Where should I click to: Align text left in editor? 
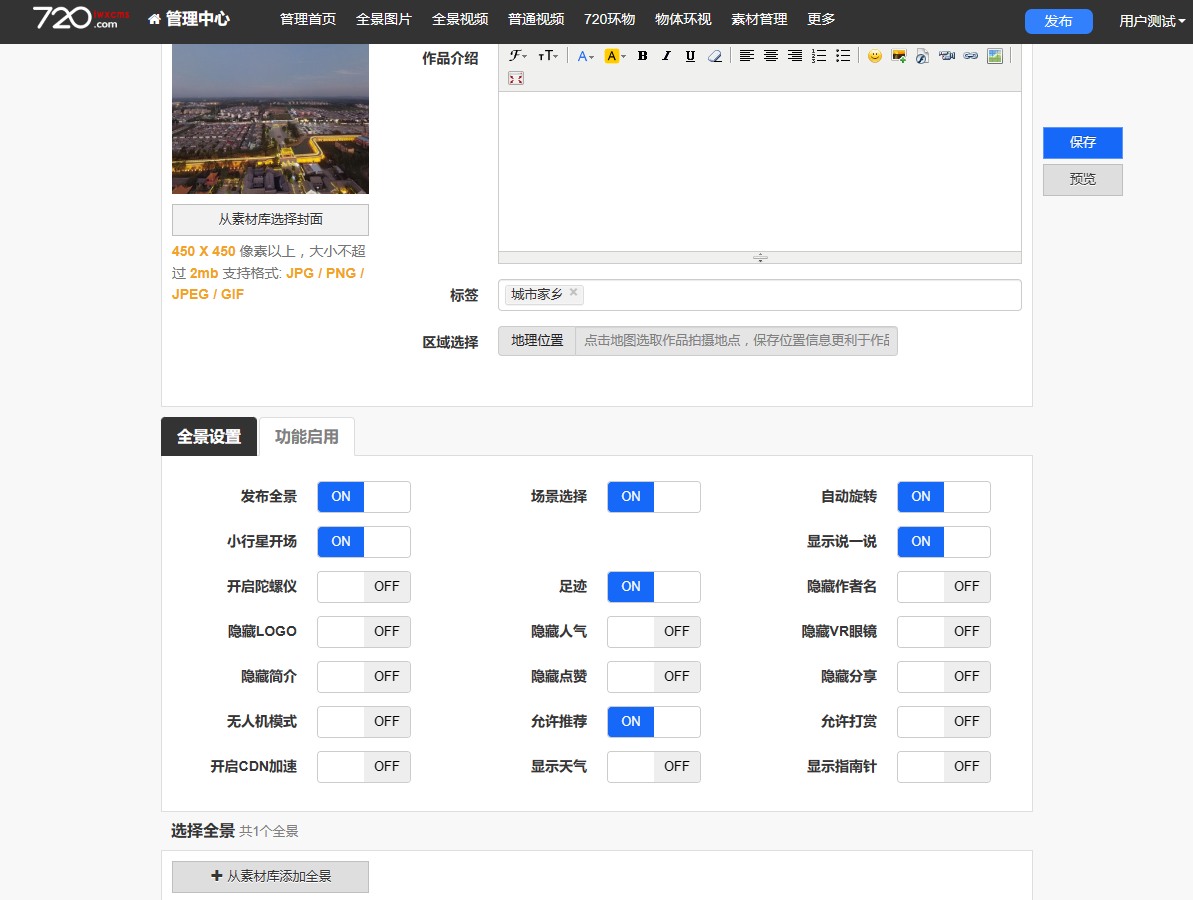747,56
